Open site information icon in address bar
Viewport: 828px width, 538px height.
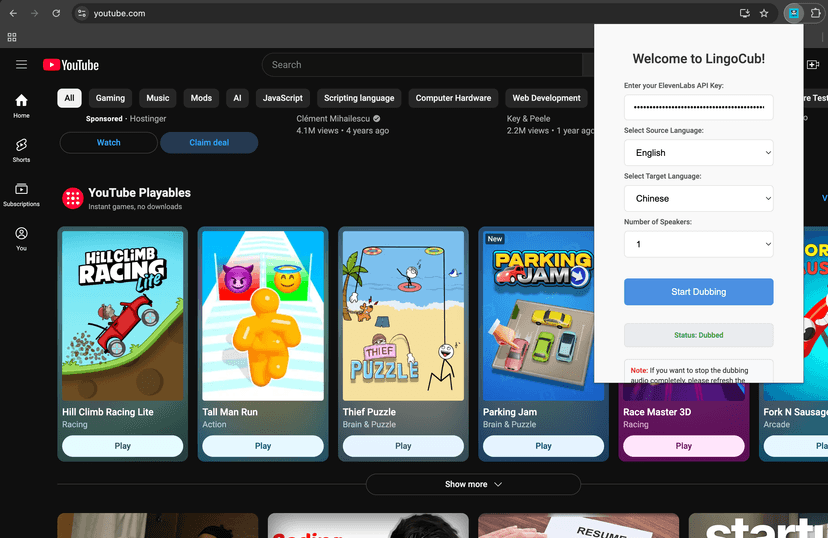point(82,13)
